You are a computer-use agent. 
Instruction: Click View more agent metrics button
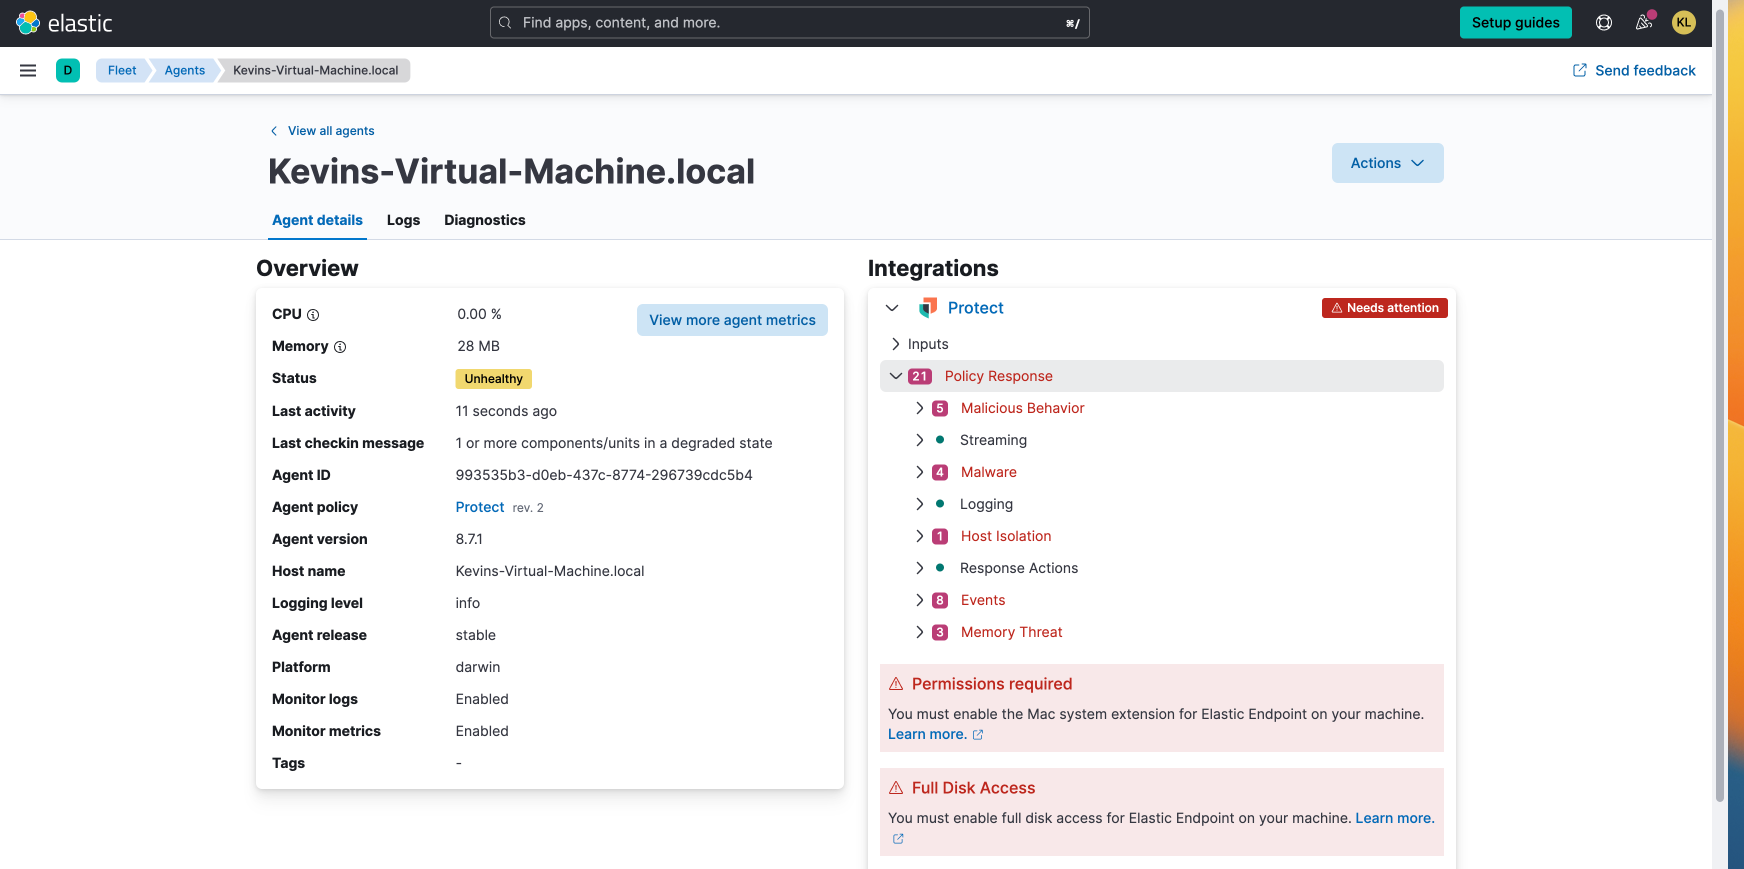click(x=732, y=320)
